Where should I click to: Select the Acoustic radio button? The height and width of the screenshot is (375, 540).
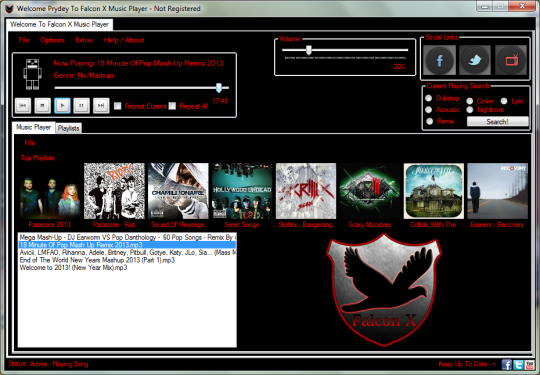(x=428, y=110)
